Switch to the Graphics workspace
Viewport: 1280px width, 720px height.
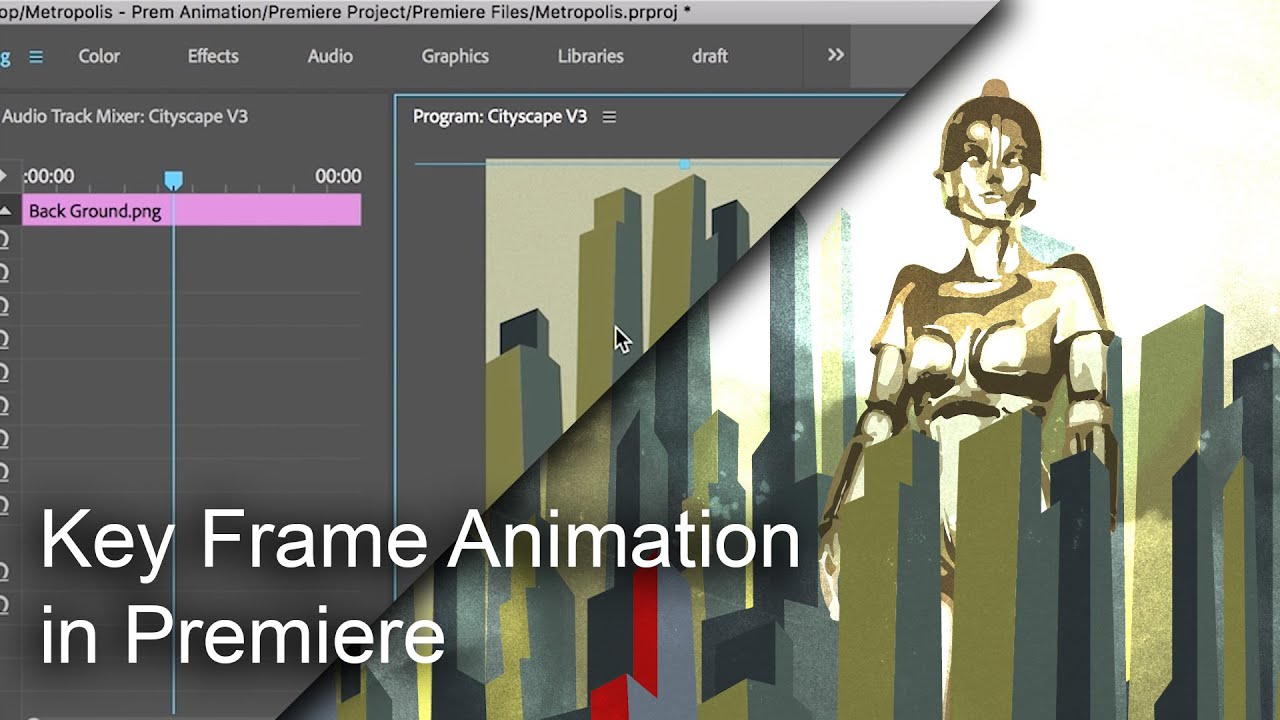click(455, 56)
